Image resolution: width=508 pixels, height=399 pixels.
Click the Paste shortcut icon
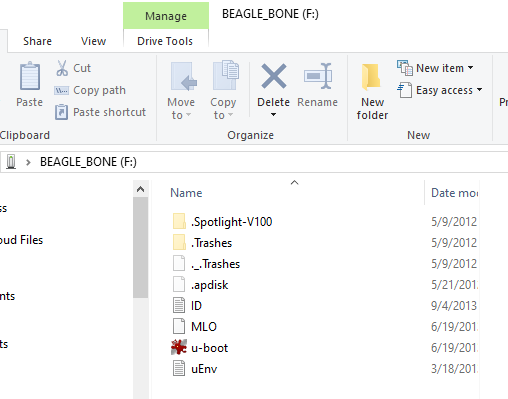[x=62, y=112]
